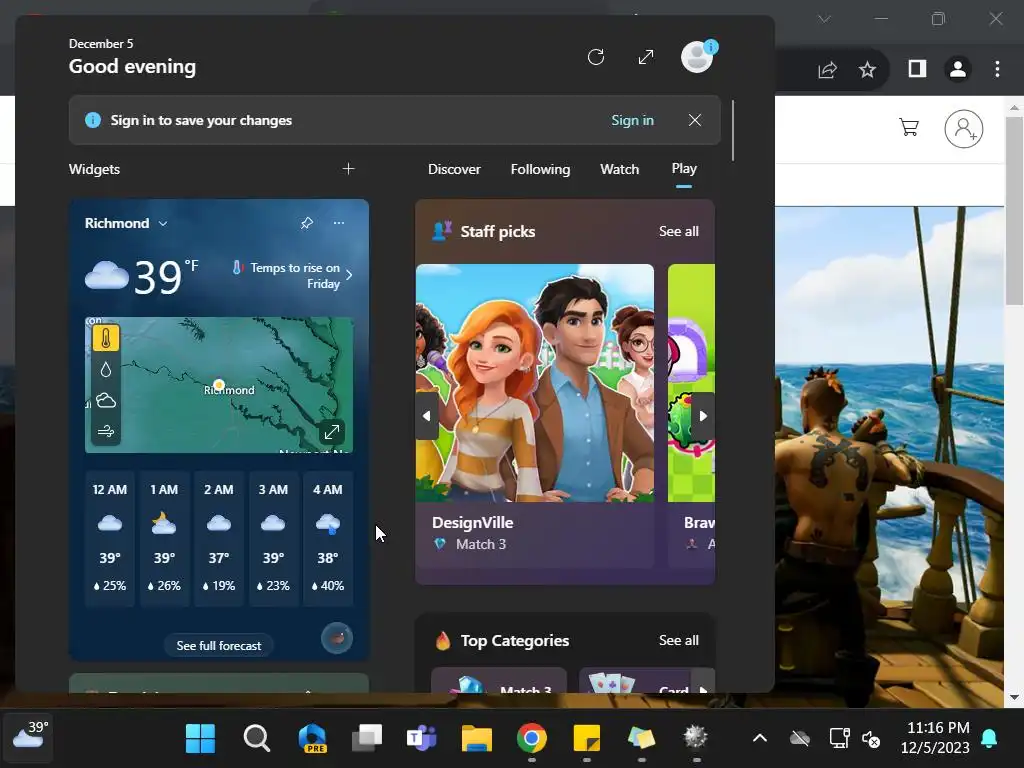The width and height of the screenshot is (1024, 768).
Task: Open Task View on the taskbar
Action: (x=367, y=738)
